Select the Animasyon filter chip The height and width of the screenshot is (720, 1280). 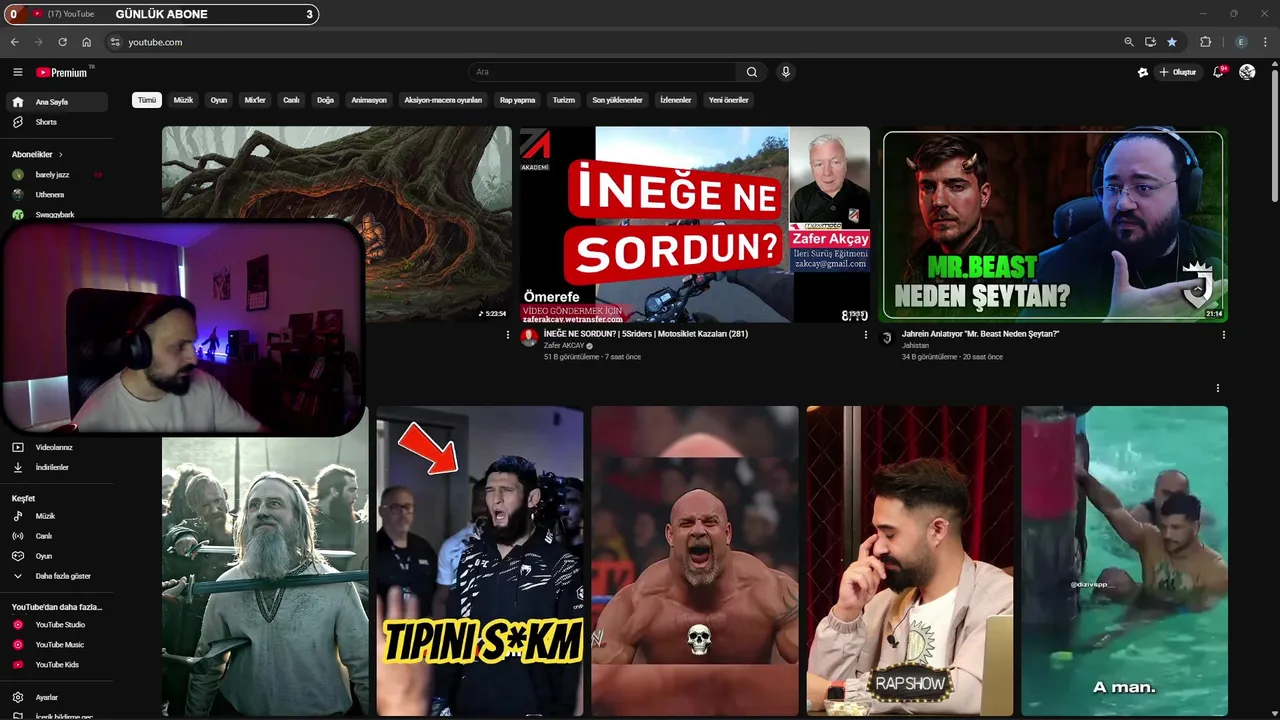point(369,100)
